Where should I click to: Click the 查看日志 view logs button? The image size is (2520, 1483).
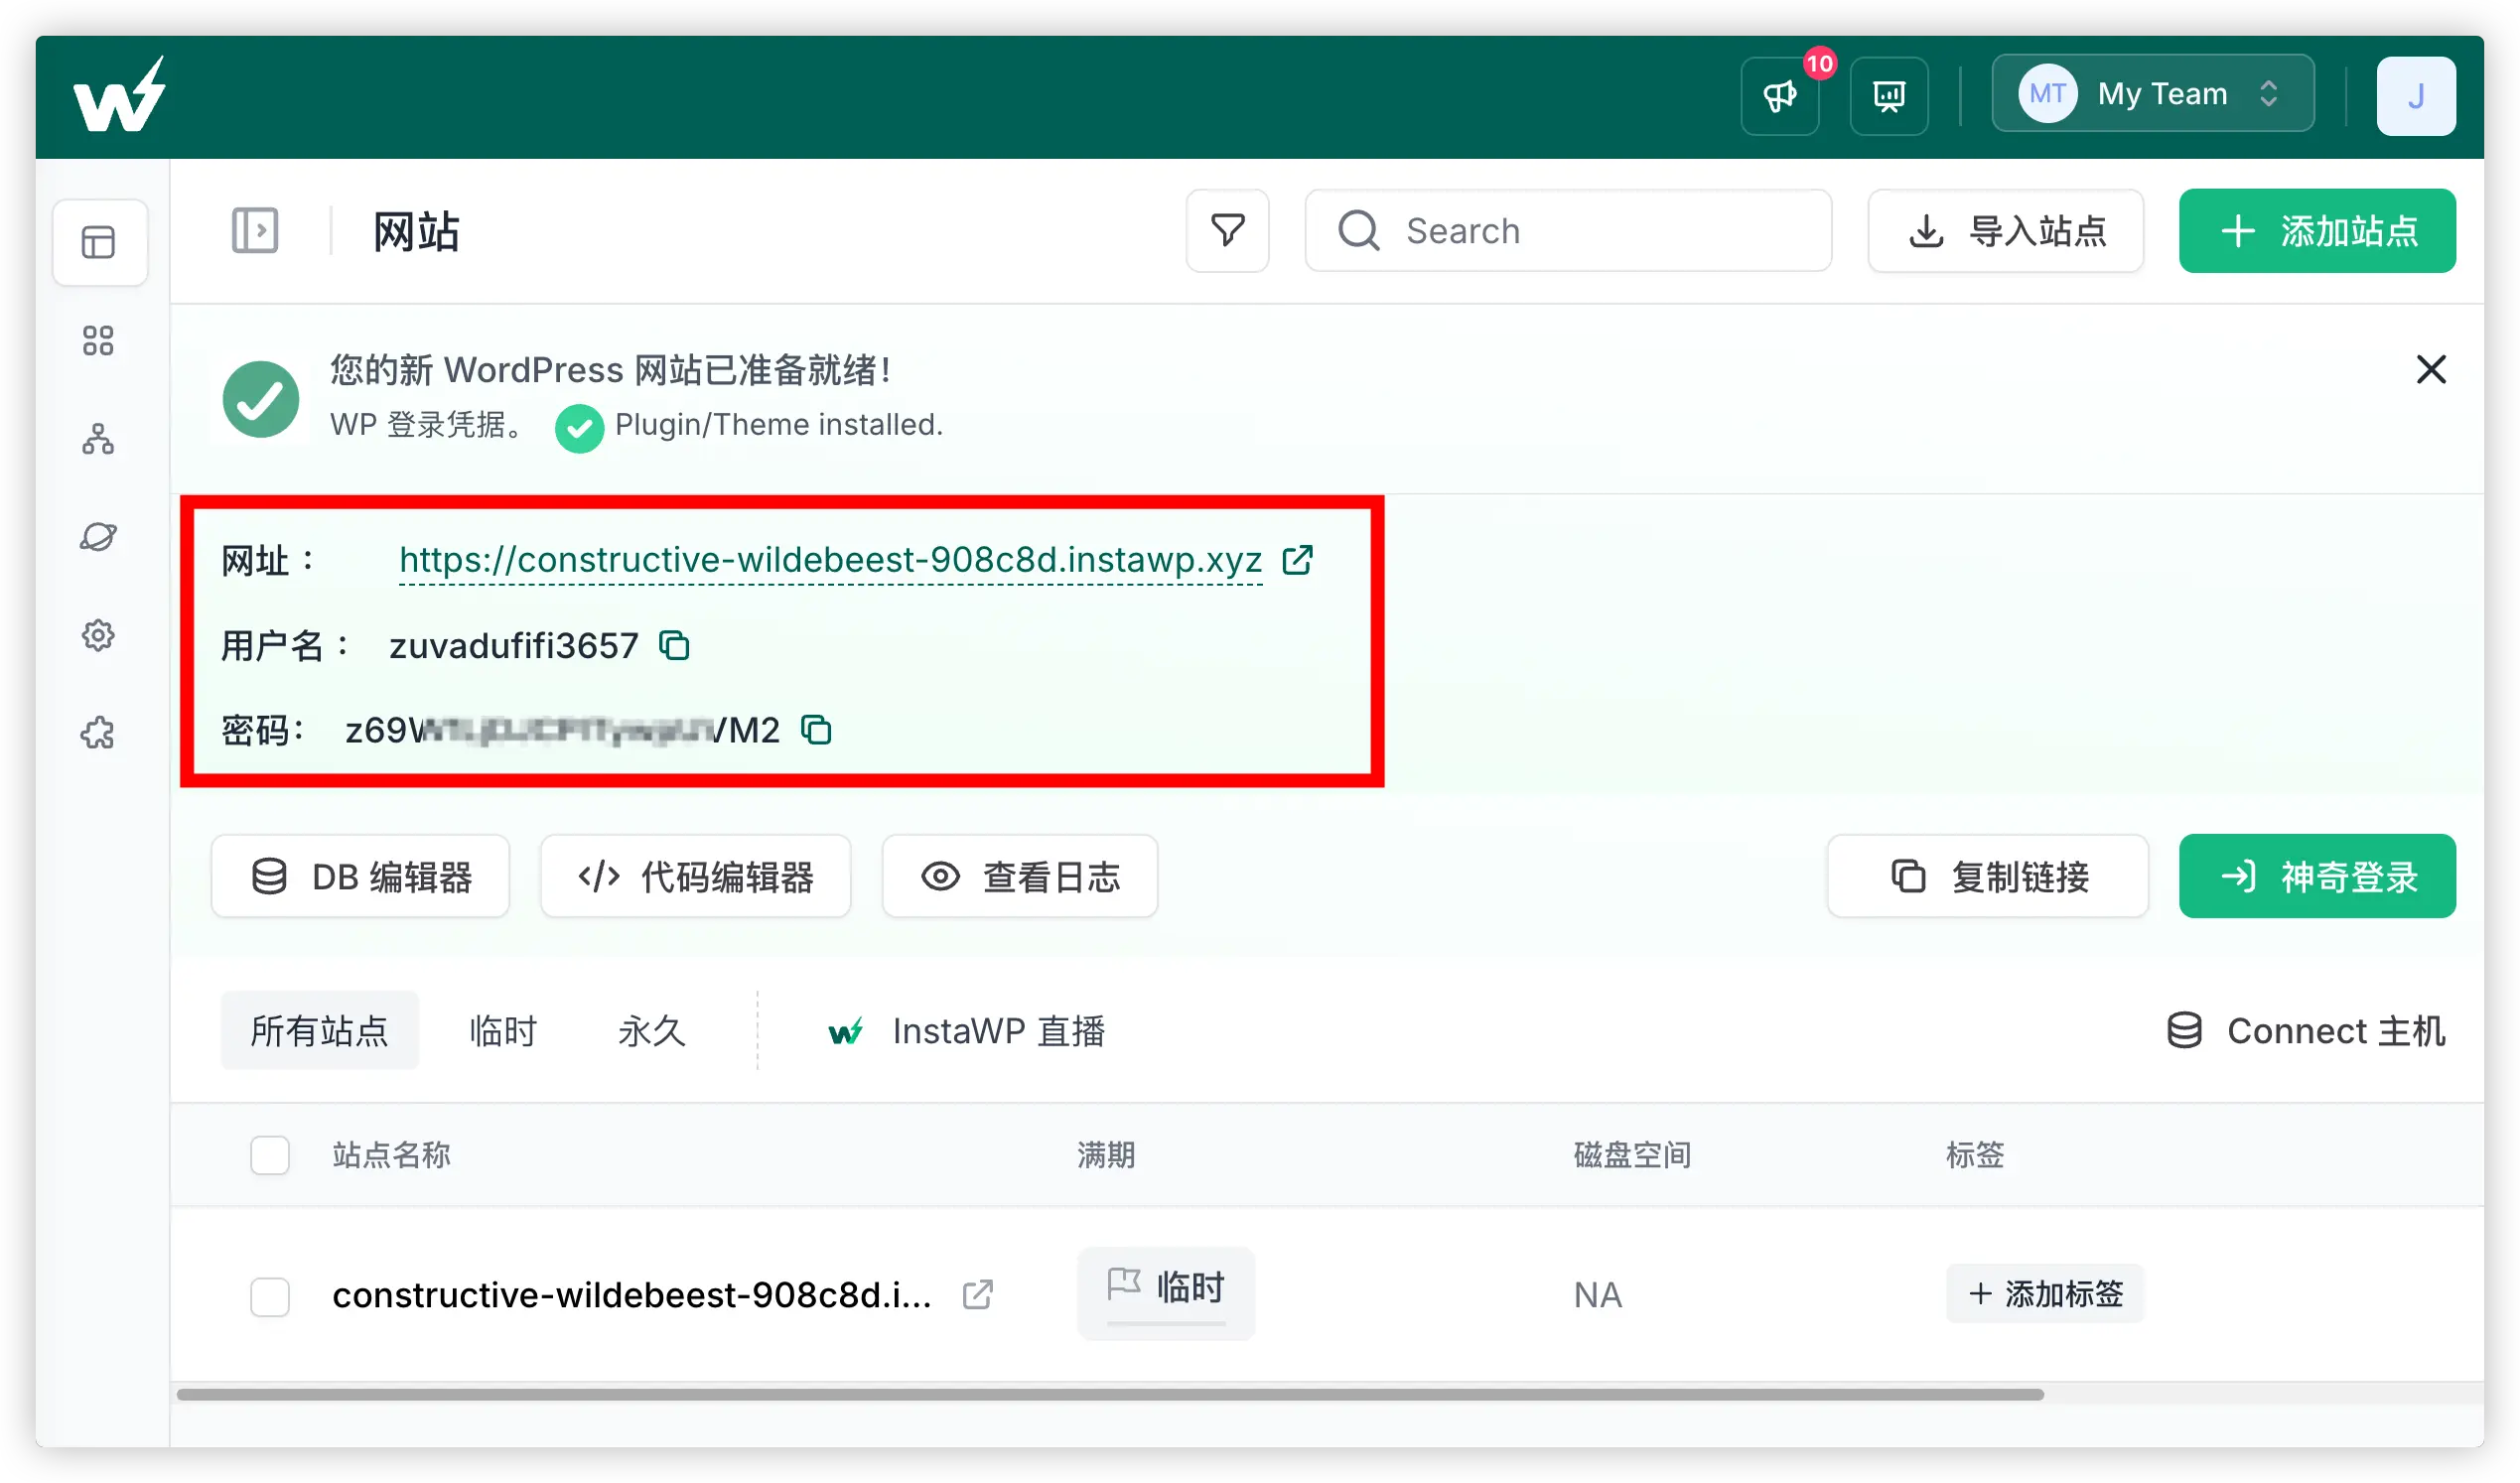[1020, 876]
